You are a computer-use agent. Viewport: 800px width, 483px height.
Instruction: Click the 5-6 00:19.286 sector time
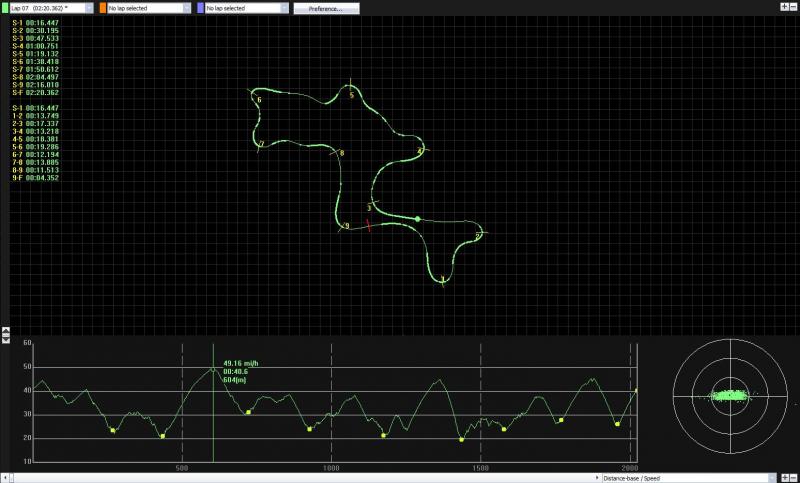coord(35,147)
